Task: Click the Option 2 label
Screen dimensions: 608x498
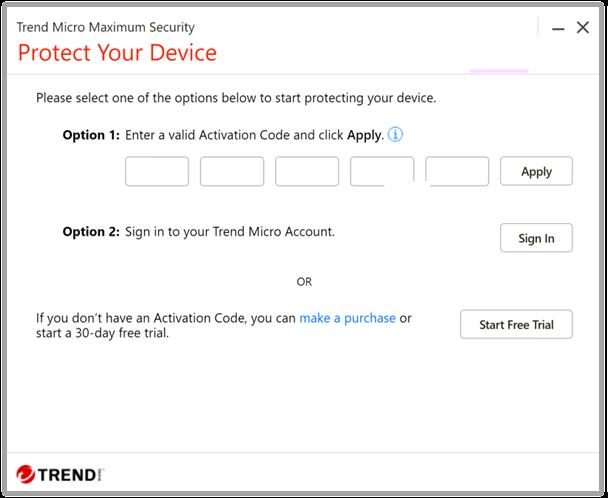Action: coord(91,231)
